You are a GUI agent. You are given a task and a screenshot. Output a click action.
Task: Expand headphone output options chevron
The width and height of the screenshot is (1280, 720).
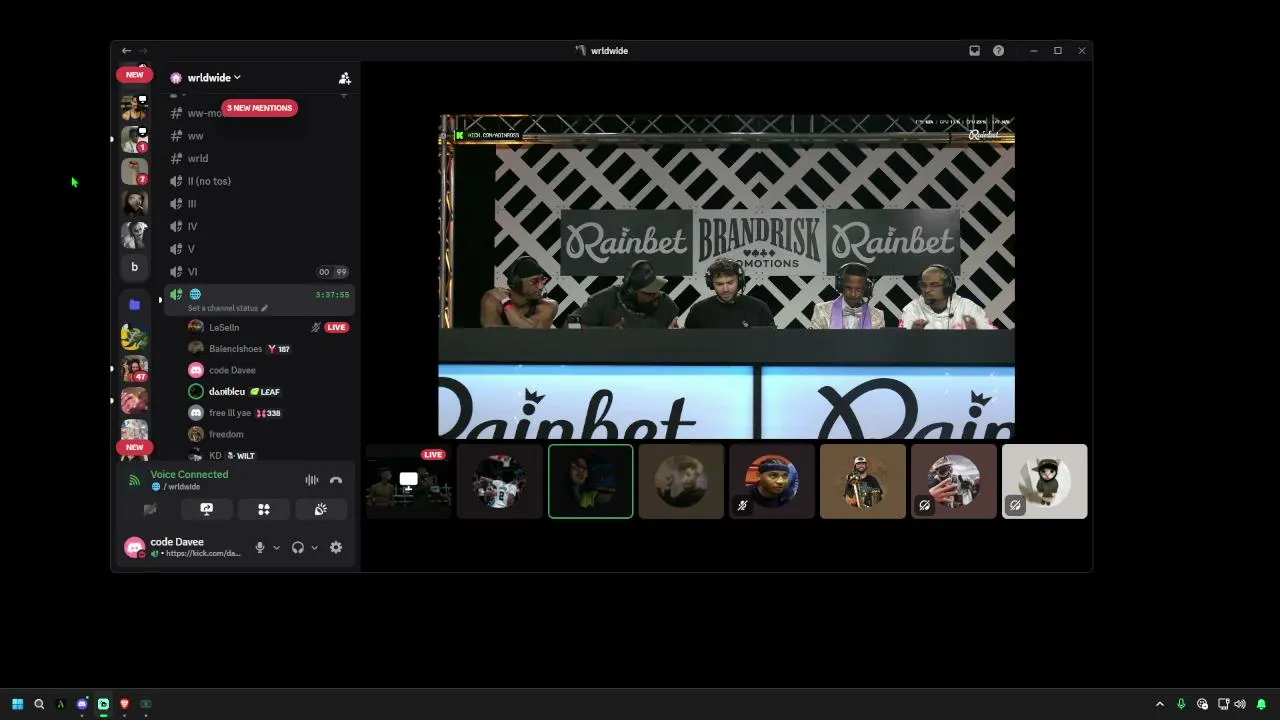tap(314, 547)
